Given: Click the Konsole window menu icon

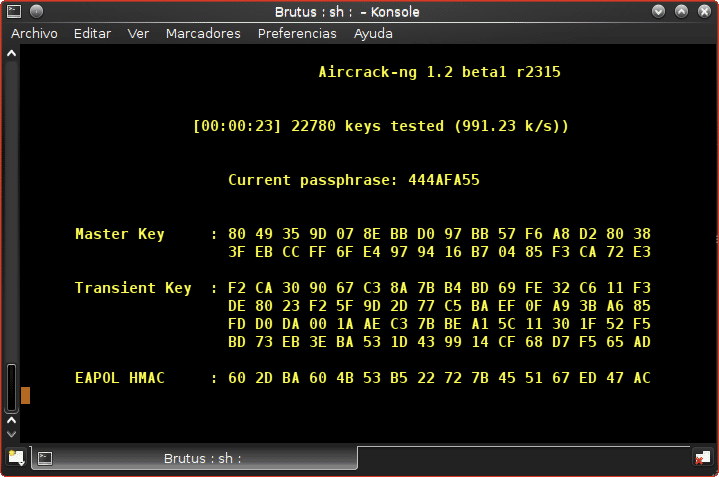Looking at the screenshot, I should pyautogui.click(x=13, y=11).
